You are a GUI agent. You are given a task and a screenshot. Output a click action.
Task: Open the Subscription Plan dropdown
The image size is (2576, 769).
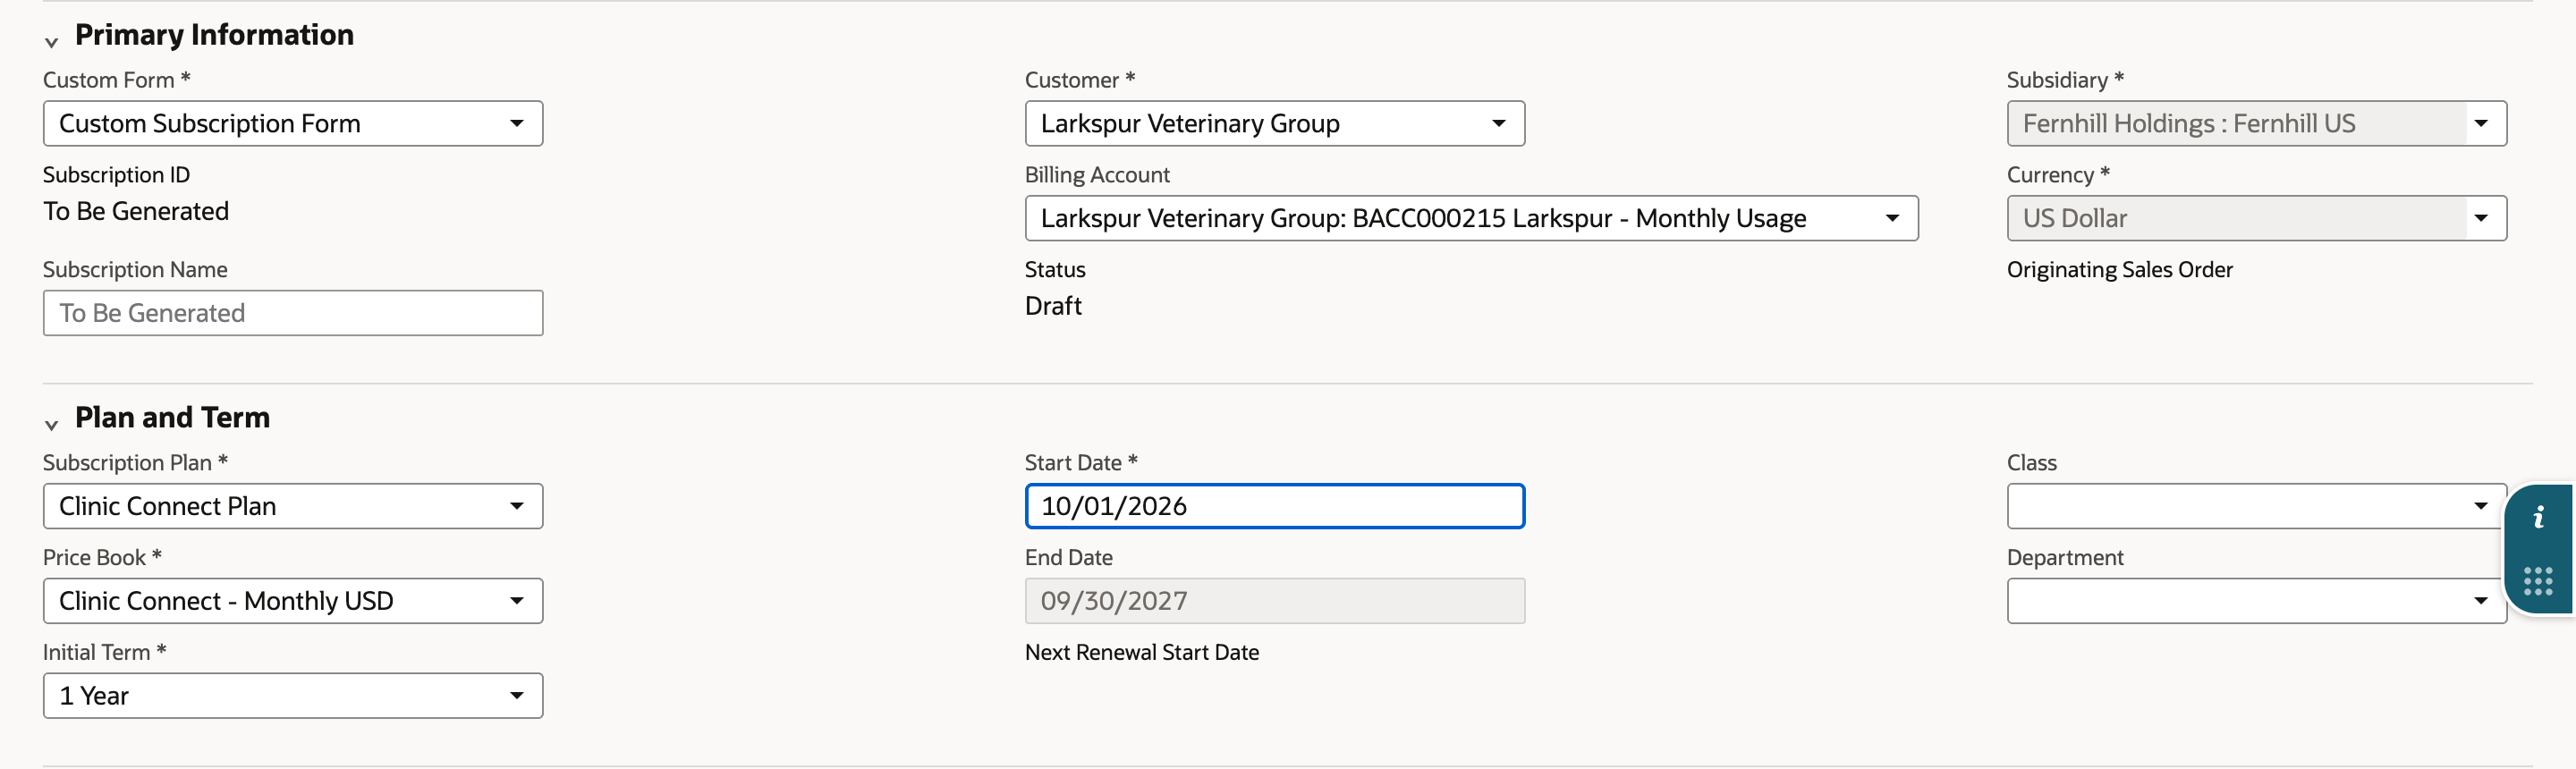(293, 506)
